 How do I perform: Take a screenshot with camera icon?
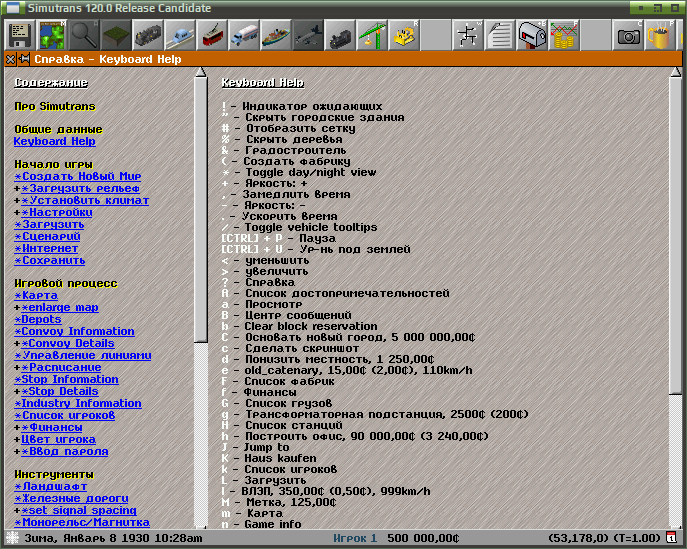pos(627,35)
